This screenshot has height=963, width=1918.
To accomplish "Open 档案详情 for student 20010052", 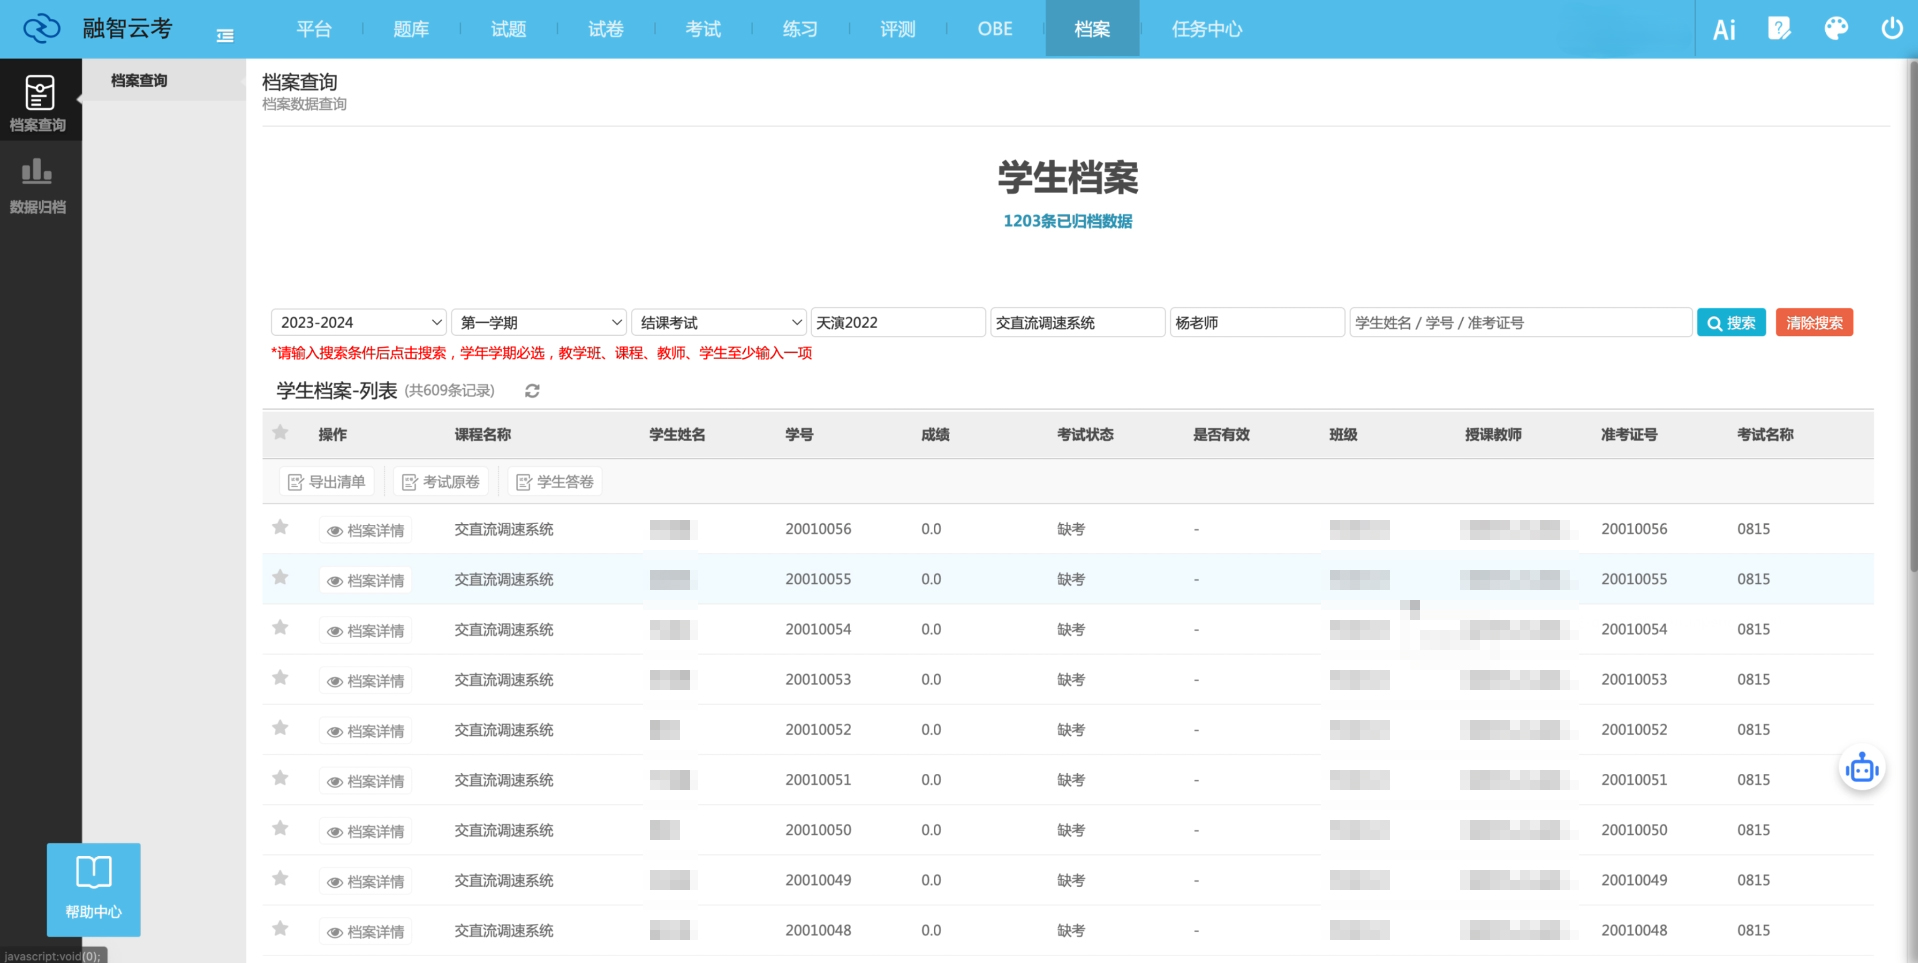I will [x=366, y=731].
